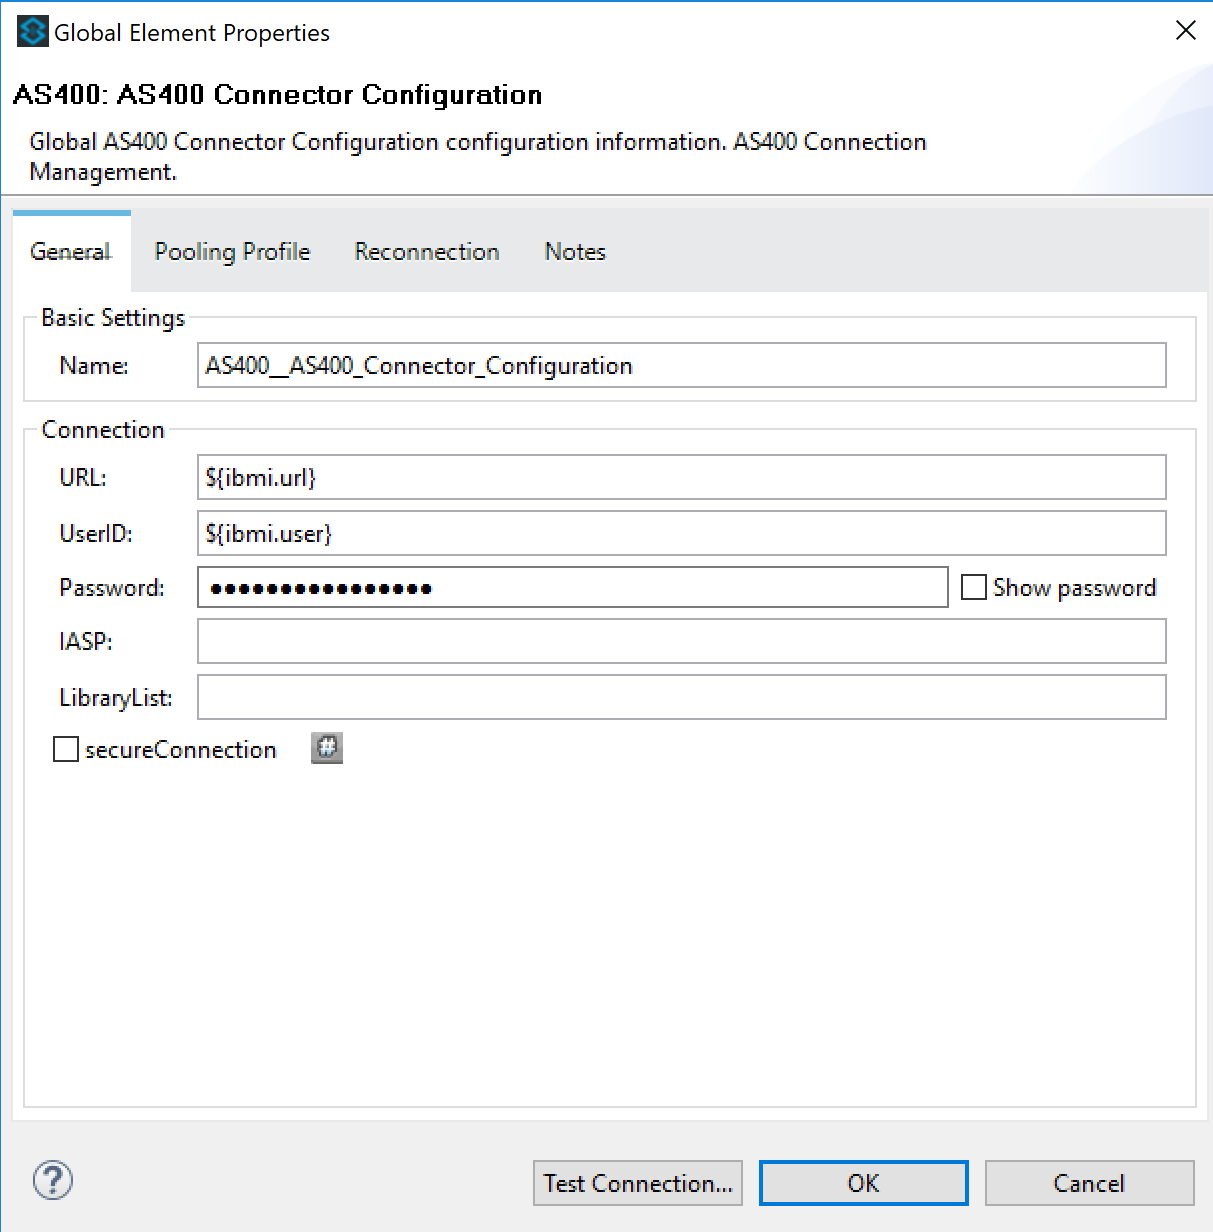The height and width of the screenshot is (1232, 1213).
Task: Confirm with the OK button
Action: click(863, 1183)
